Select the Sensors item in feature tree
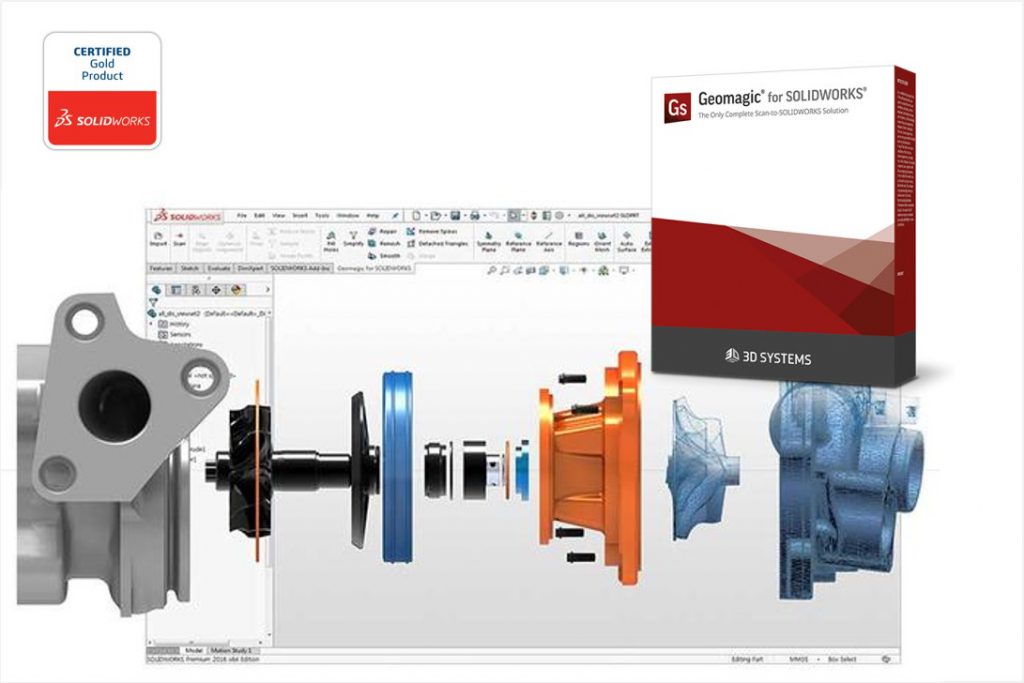Image resolution: width=1024 pixels, height=683 pixels. (174, 334)
